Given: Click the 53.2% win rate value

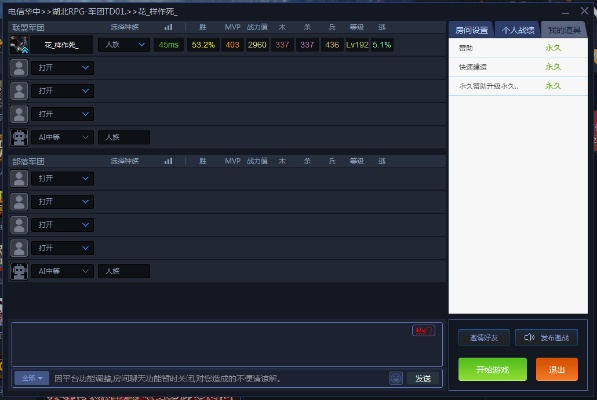Looking at the screenshot, I should (x=203, y=45).
